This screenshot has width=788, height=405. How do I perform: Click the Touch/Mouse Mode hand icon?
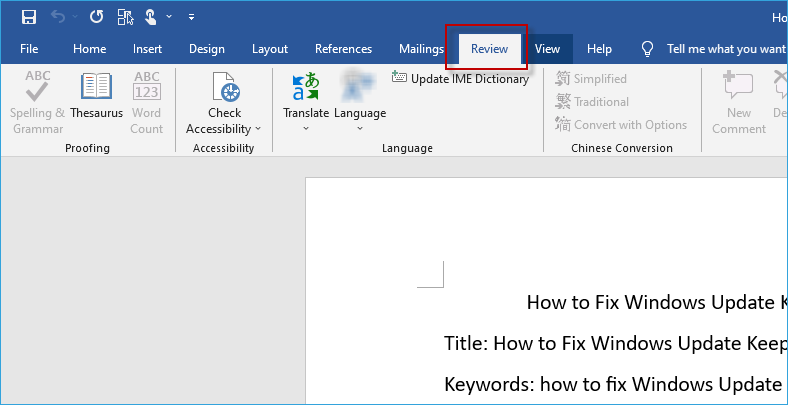pos(151,18)
